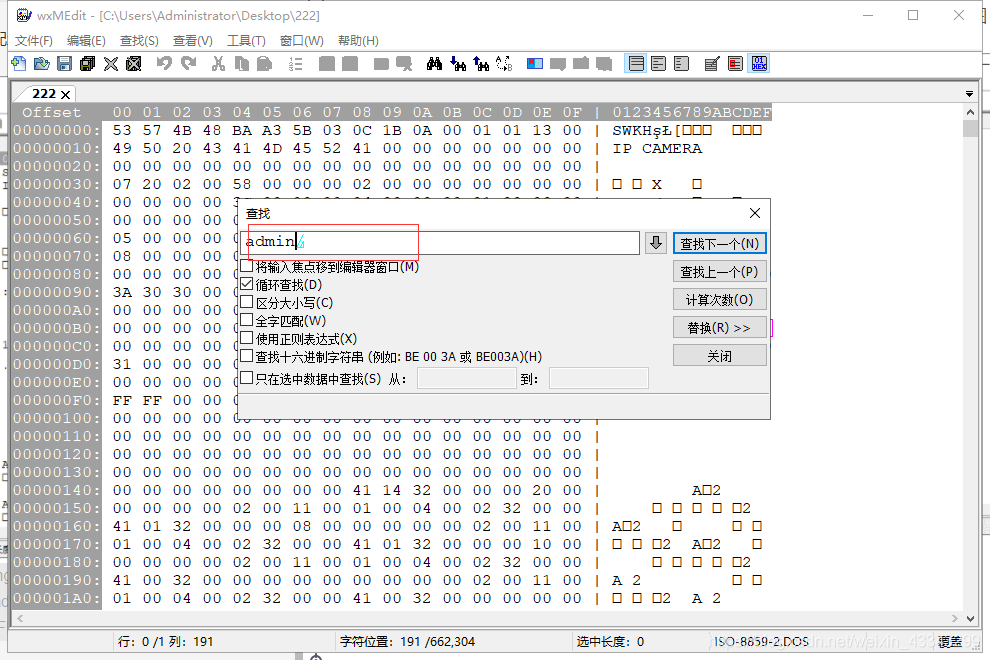
Task: Enable 使用正则表达式(X) regex checkbox
Action: (x=247, y=338)
